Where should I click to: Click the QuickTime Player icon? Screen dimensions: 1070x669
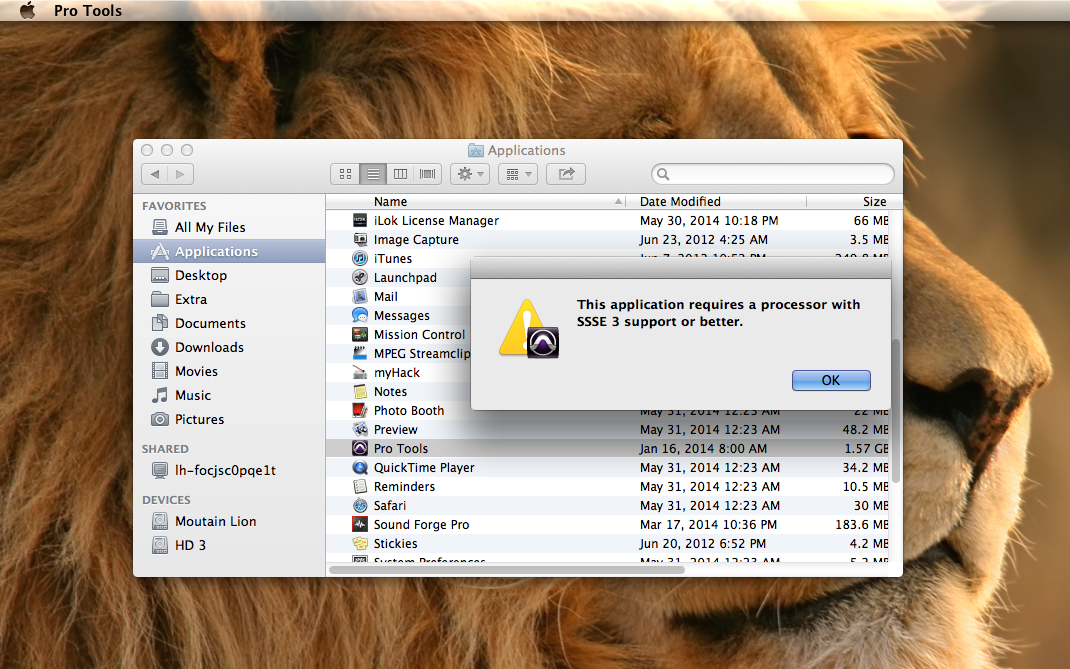(x=361, y=468)
